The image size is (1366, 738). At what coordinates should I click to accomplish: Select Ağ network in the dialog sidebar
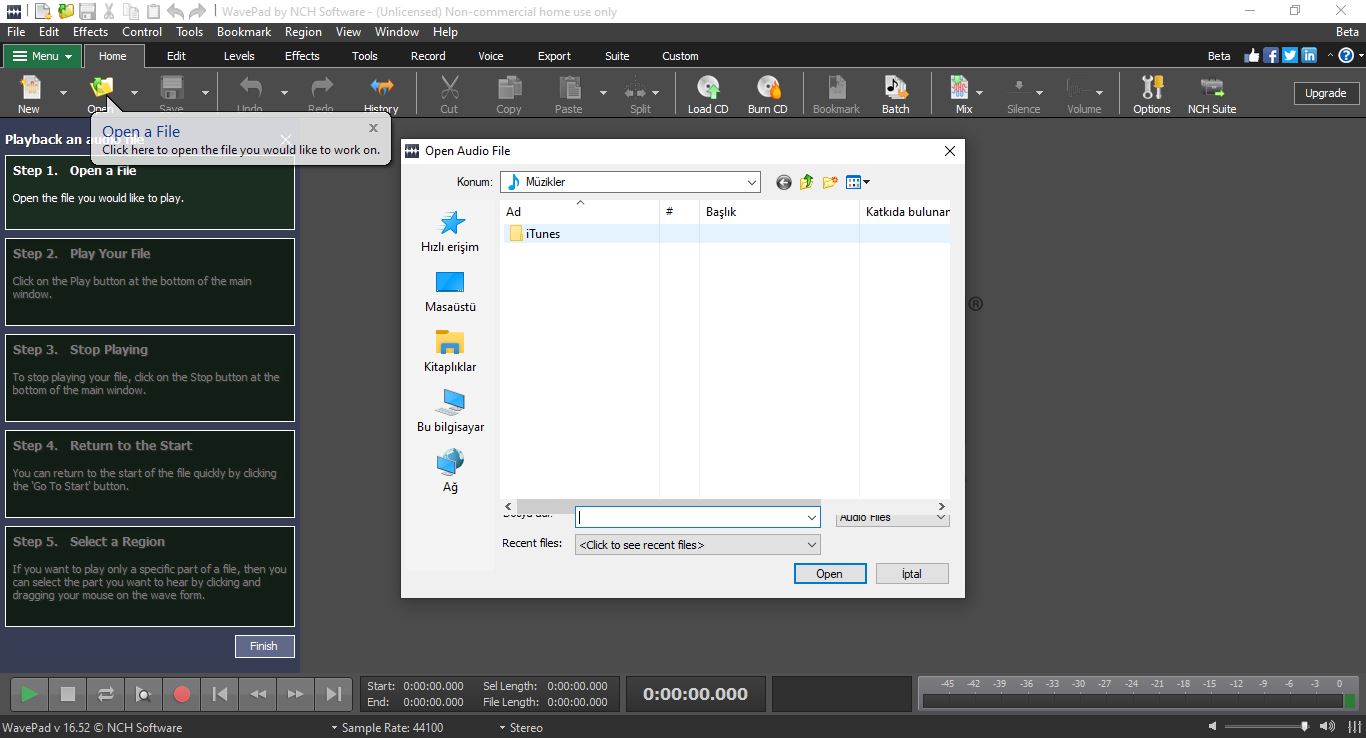point(450,471)
